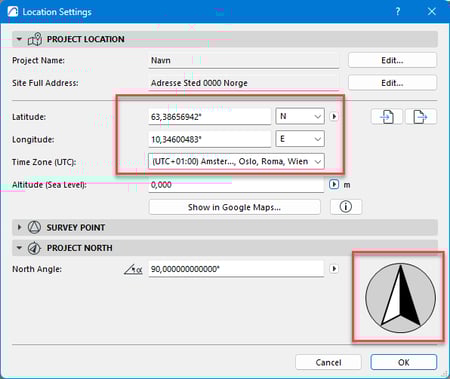Click the Altitude unit flyout arrow
Viewport: 450px width, 379px height.
[334, 184]
